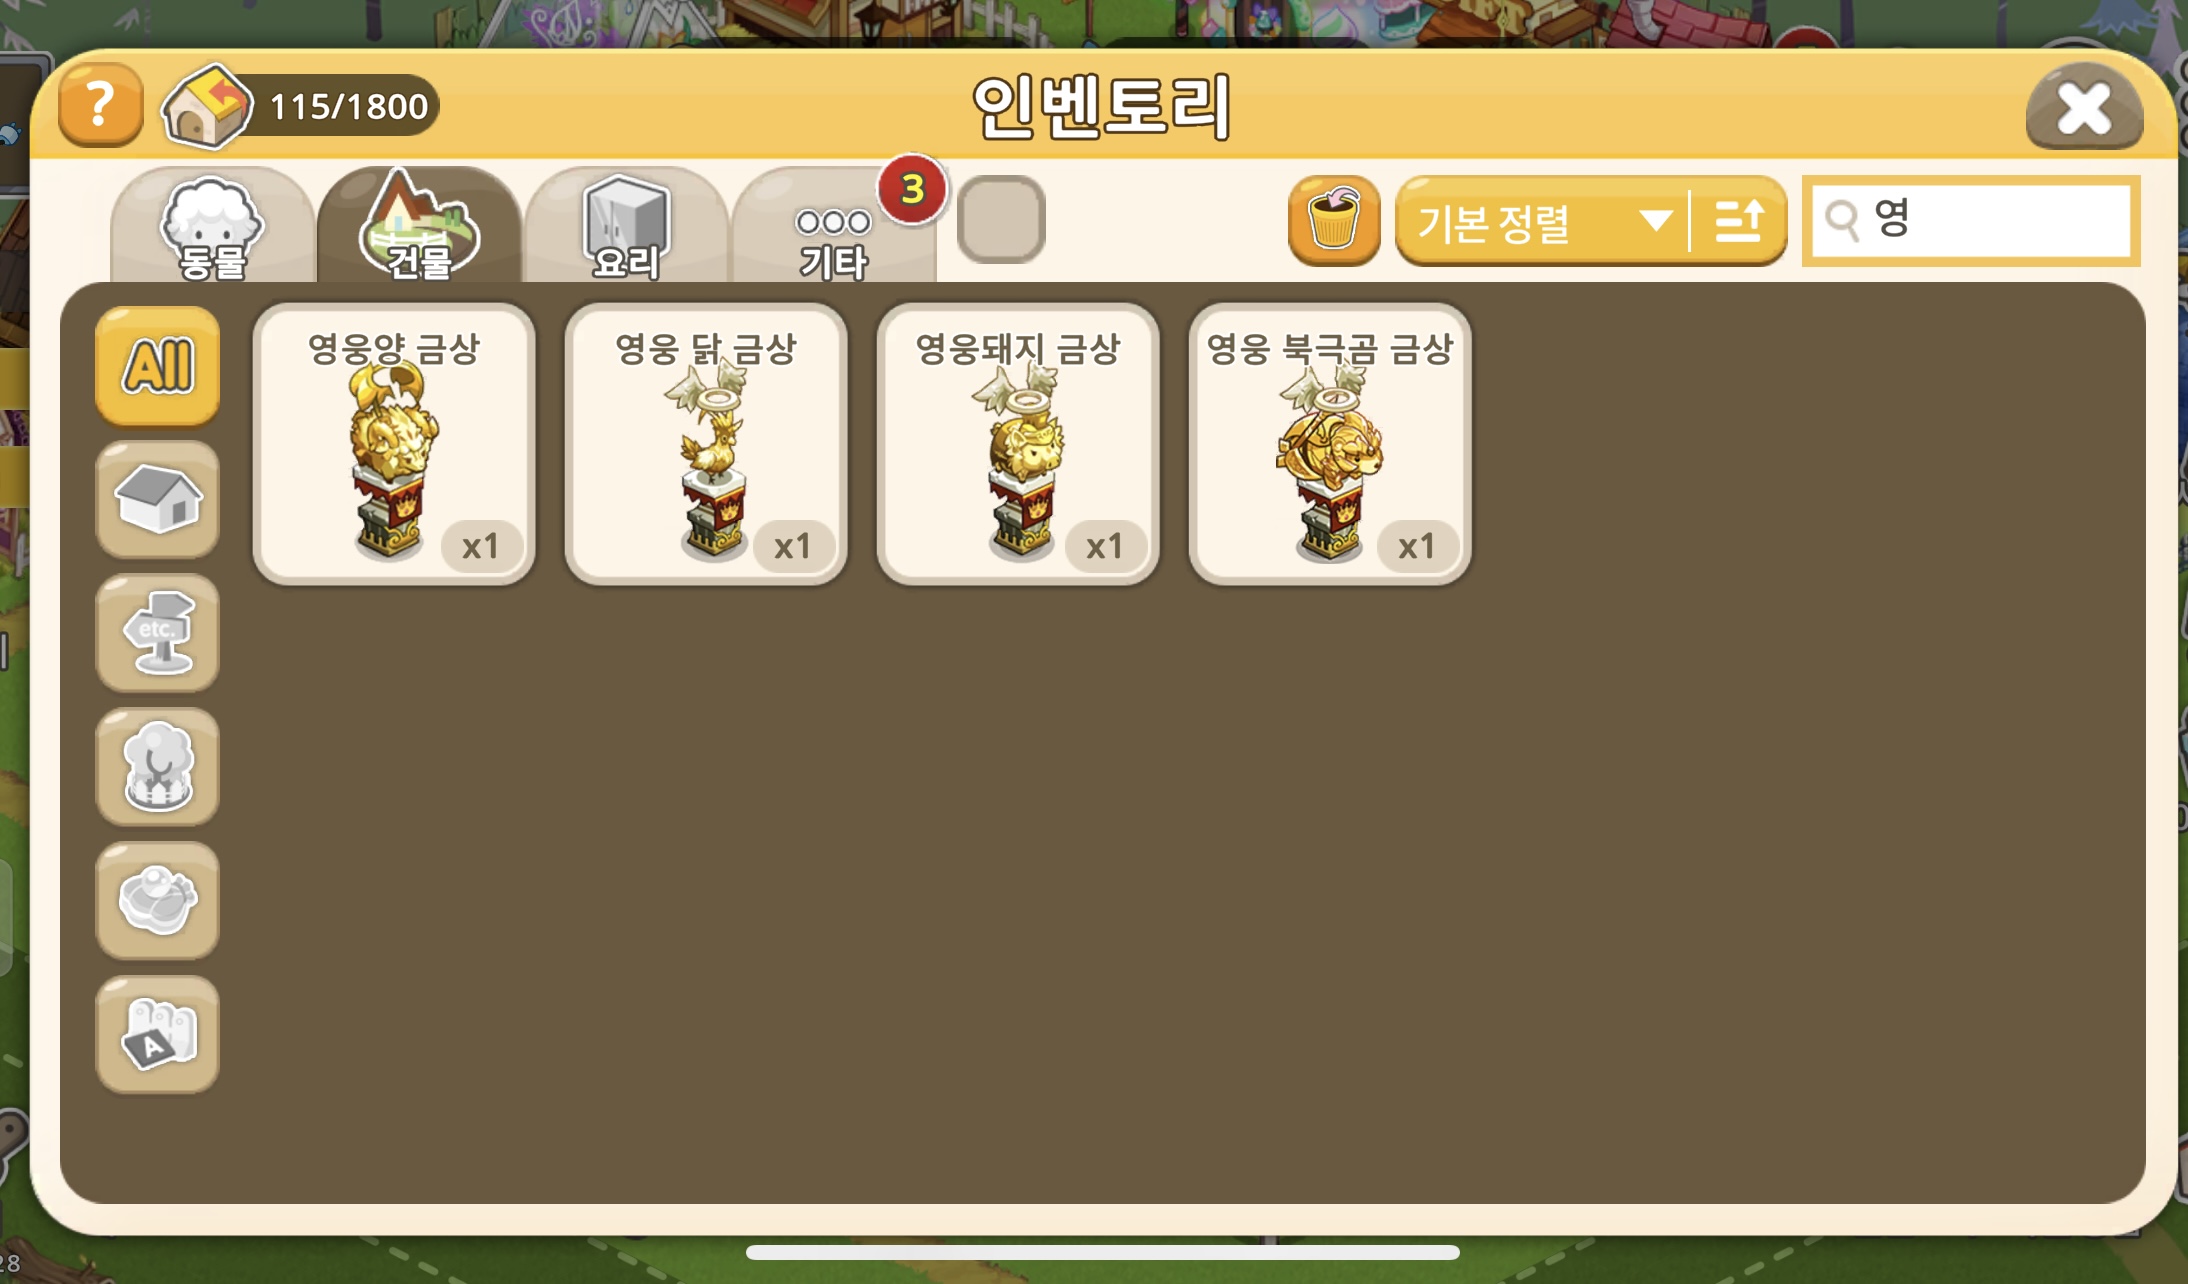Select the tree decoration category filter
Viewport: 2188px width, 1284px height.
pos(158,767)
